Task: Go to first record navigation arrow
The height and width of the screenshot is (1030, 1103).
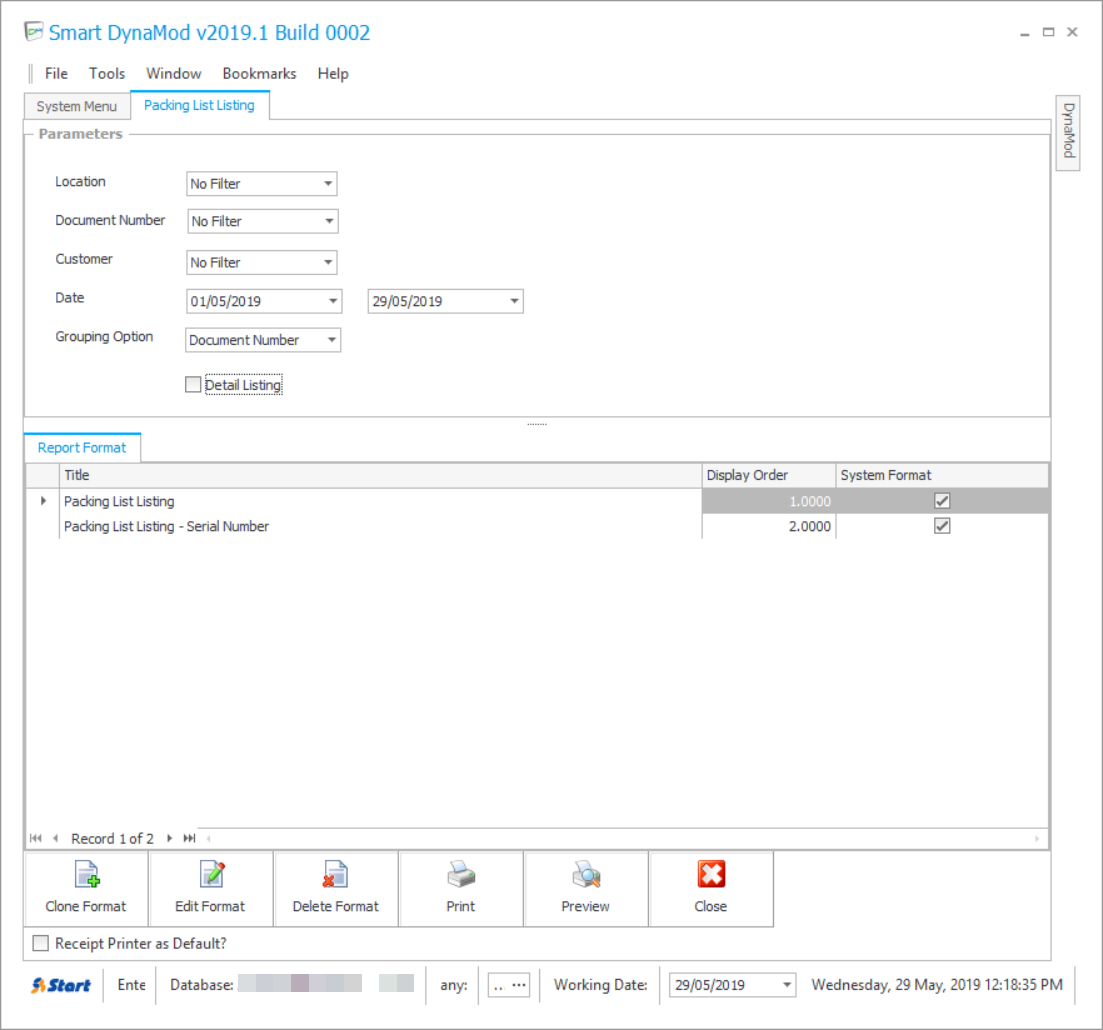Action: coord(36,838)
